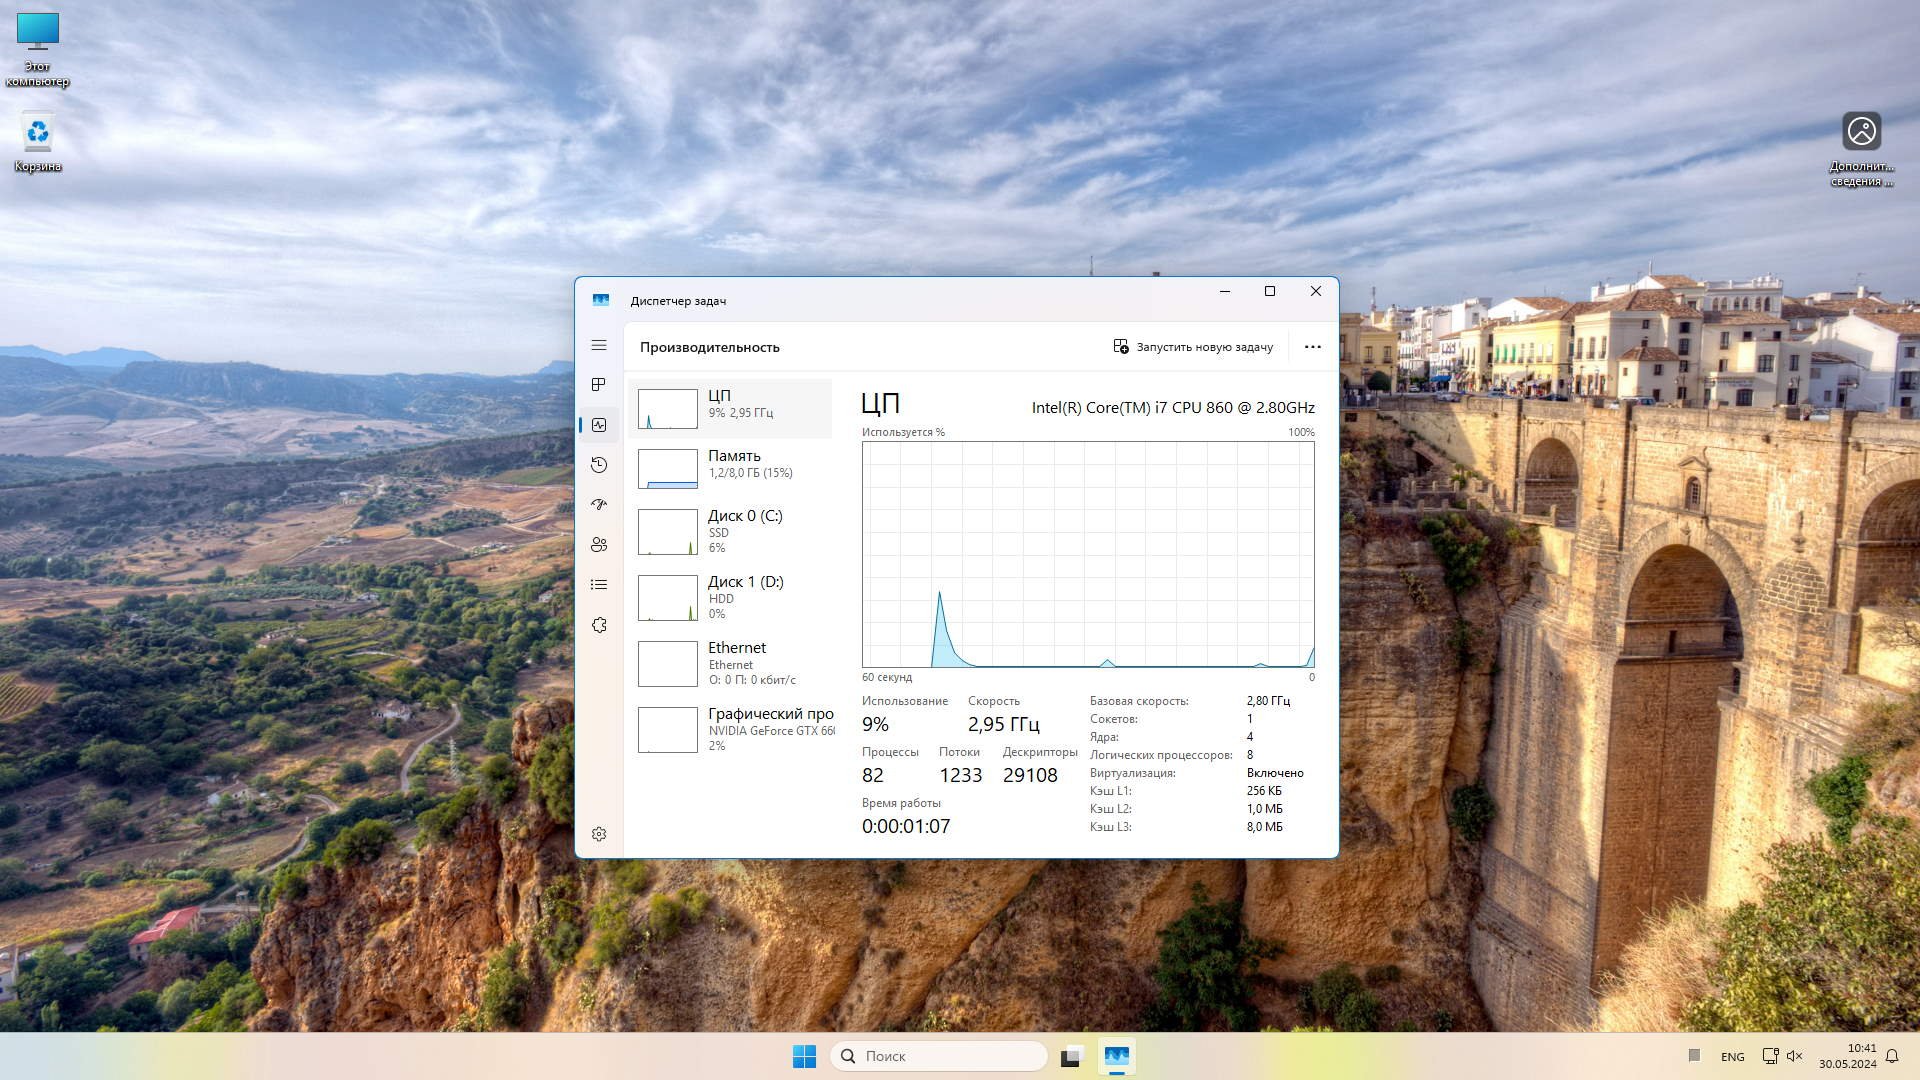Open Processes page in sidebar

click(x=599, y=385)
